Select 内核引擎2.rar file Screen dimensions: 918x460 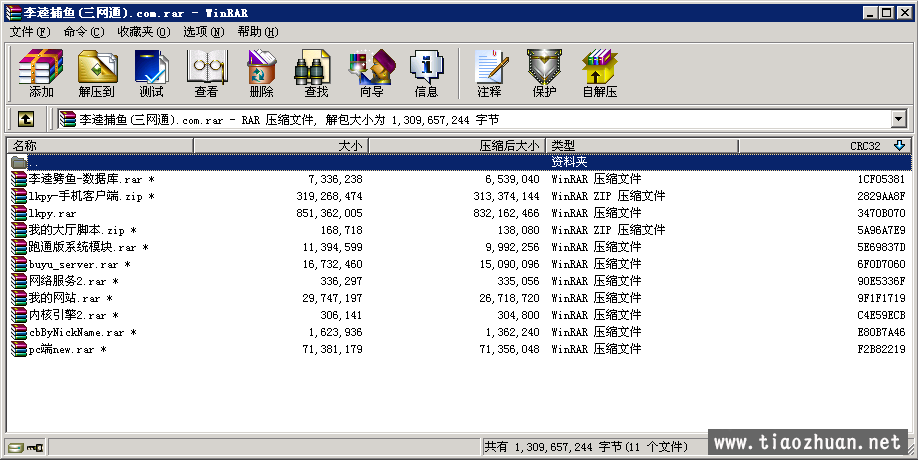click(74, 315)
